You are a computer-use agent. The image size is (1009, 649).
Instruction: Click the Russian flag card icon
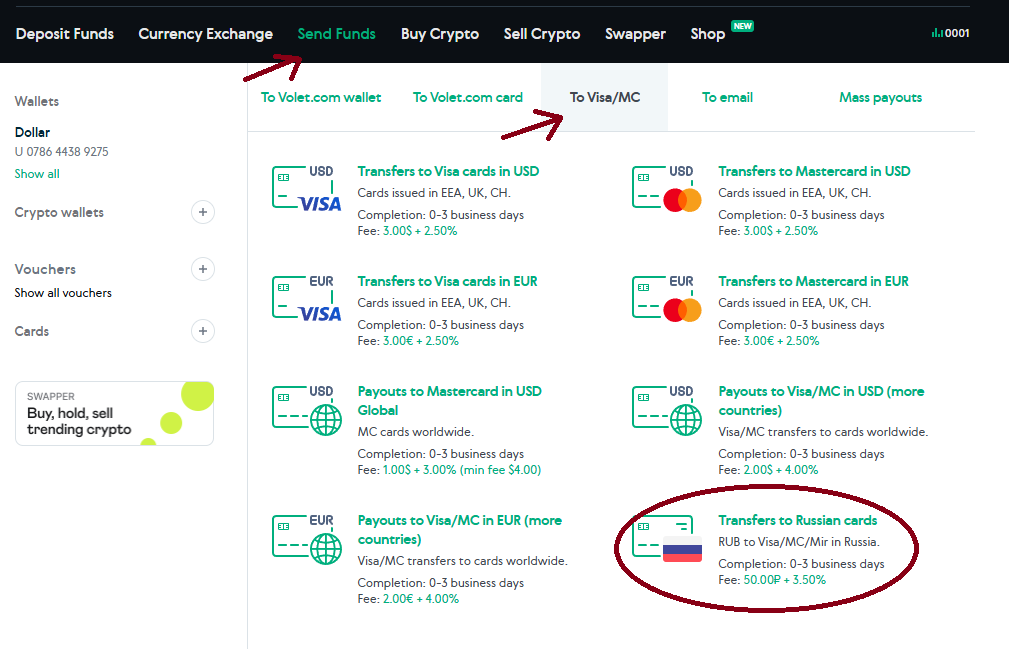click(667, 540)
